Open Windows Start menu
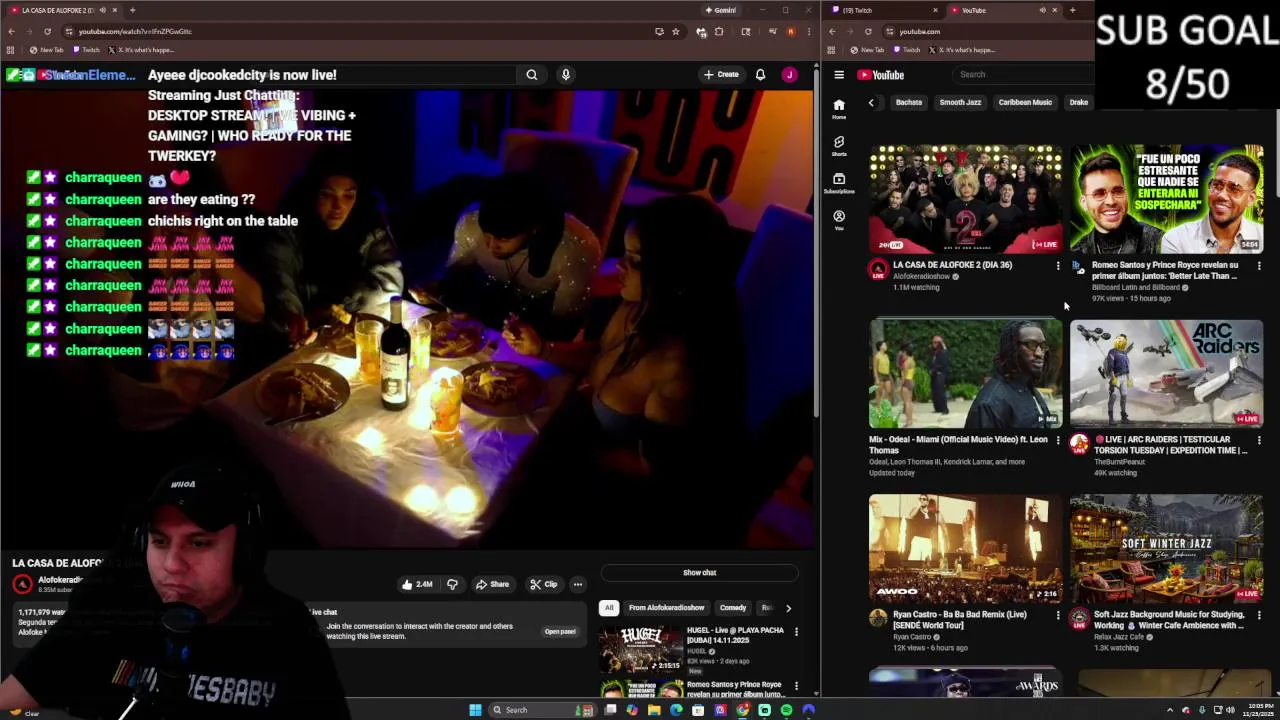 click(x=475, y=710)
